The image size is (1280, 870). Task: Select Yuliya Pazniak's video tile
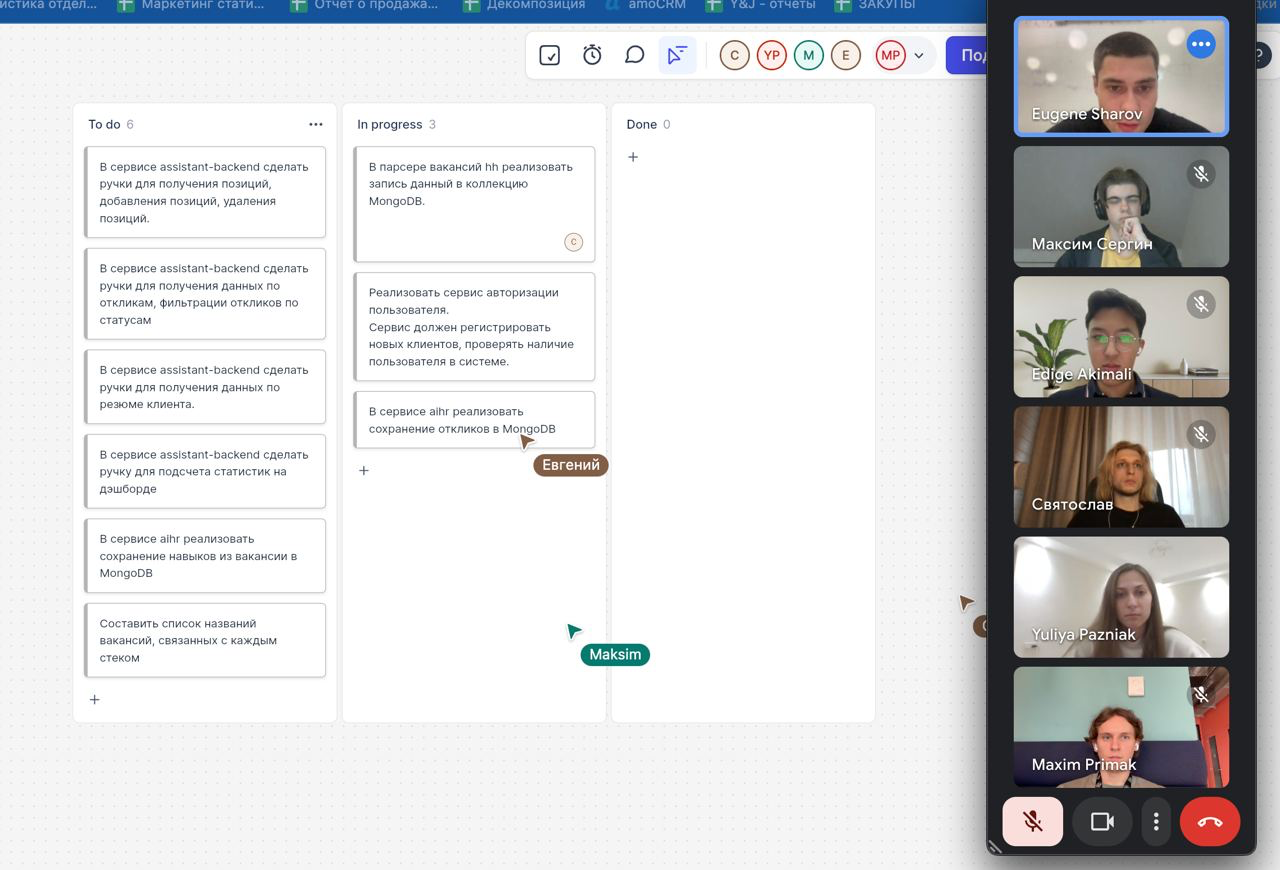1121,597
